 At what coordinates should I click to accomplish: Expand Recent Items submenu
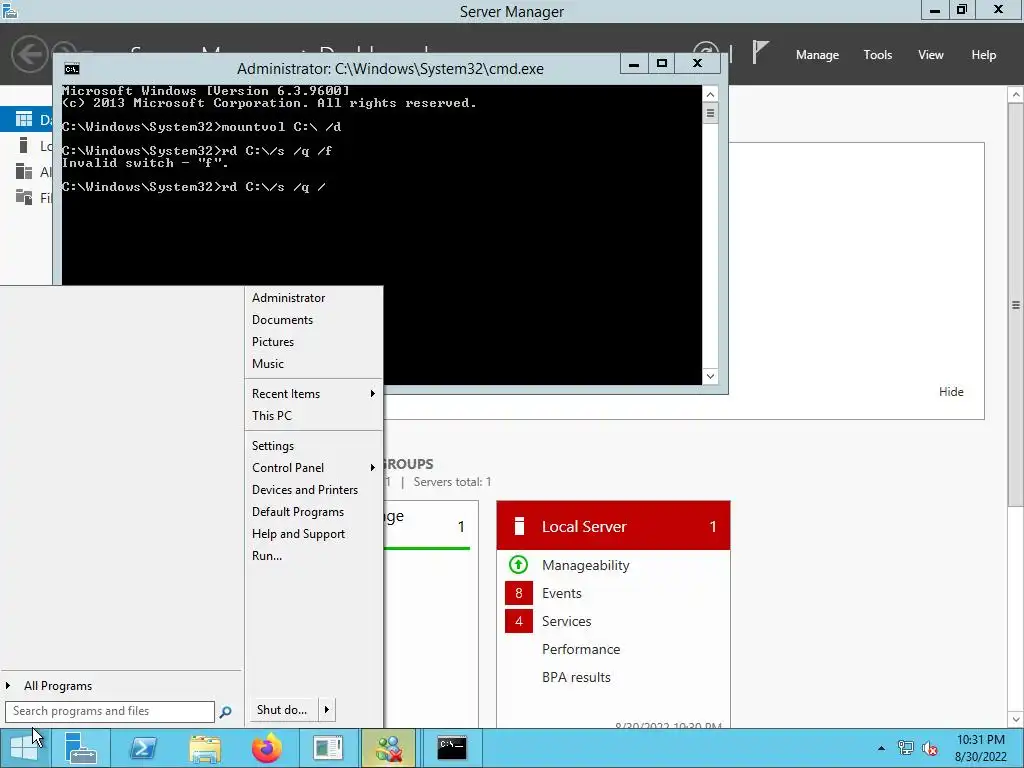pos(313,394)
